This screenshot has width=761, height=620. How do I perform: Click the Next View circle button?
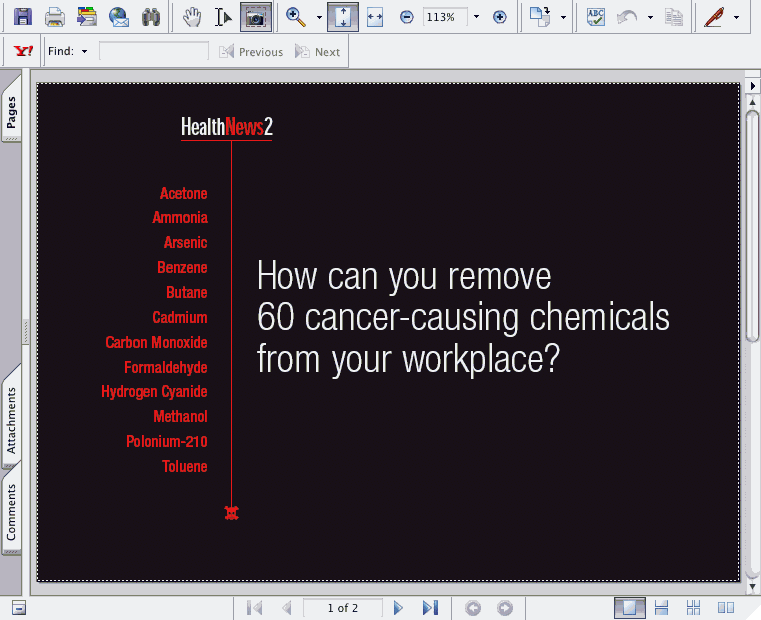coord(505,608)
